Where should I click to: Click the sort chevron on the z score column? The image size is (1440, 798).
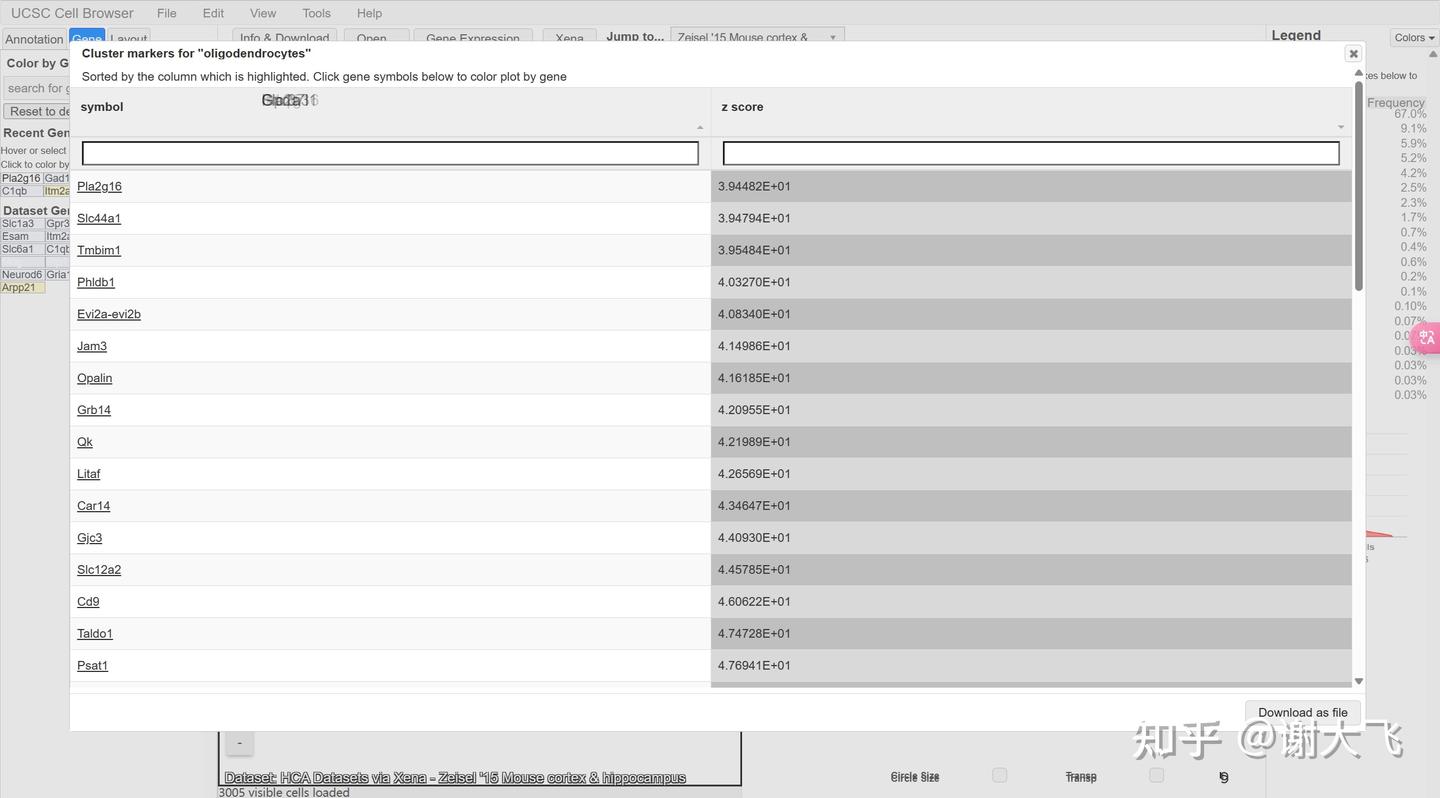[x=1340, y=127]
